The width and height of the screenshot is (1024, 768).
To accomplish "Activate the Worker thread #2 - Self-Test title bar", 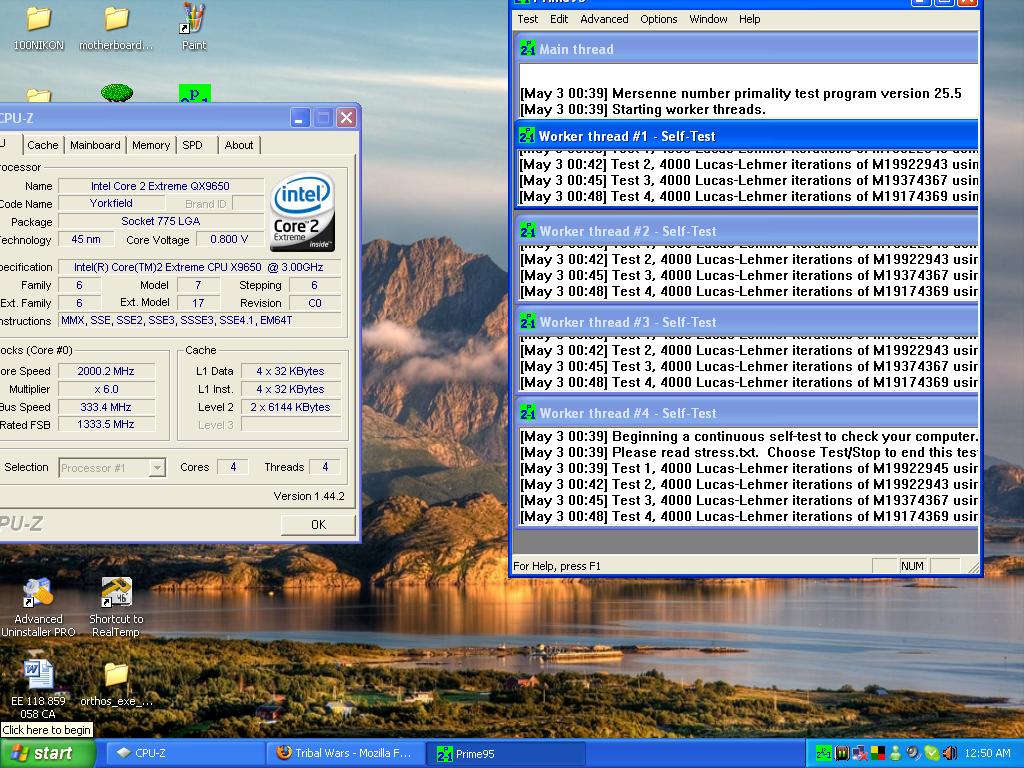I will point(746,231).
